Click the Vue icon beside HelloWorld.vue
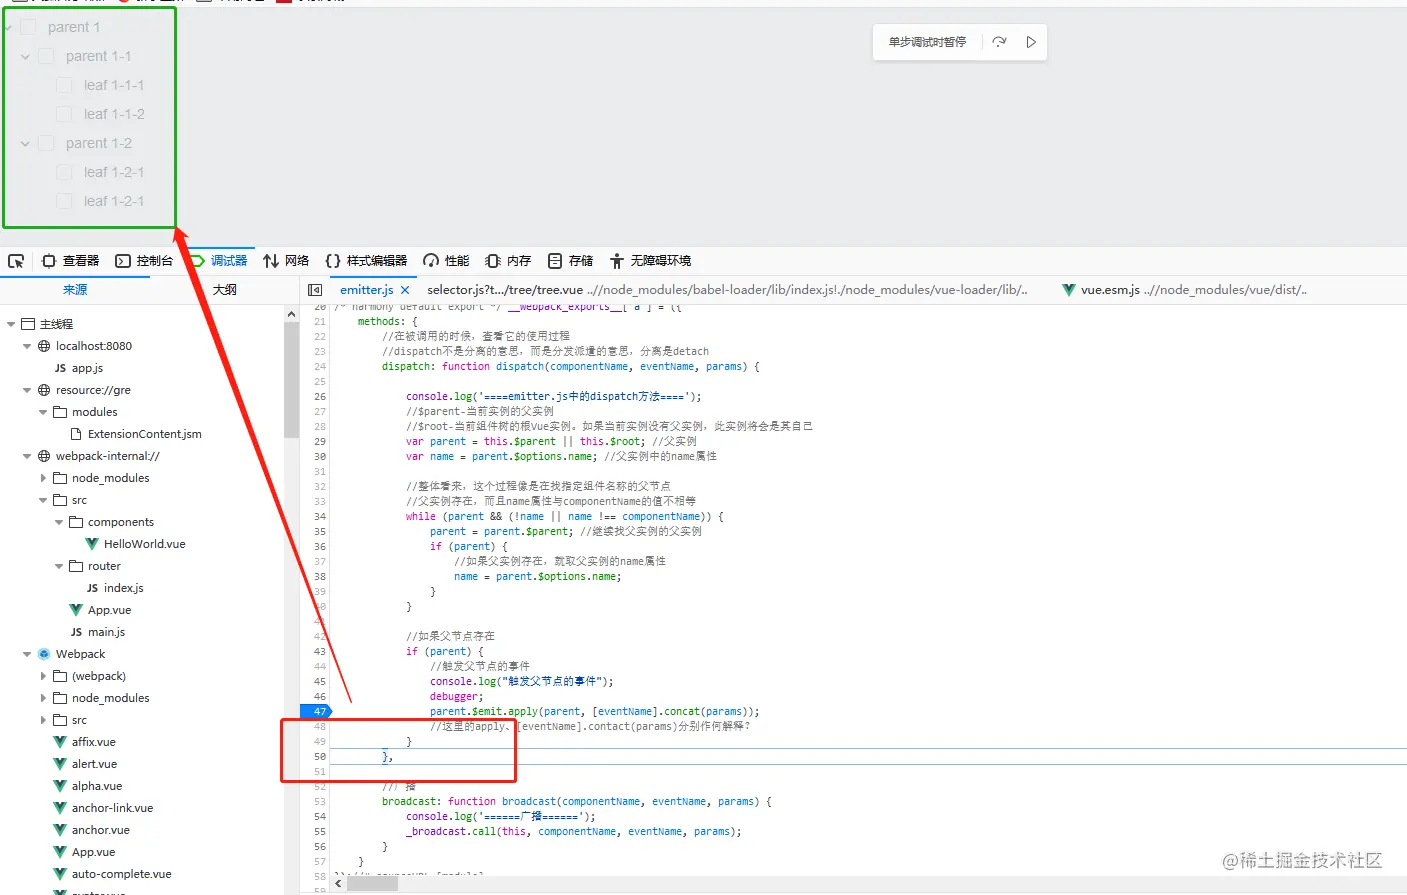Screen dimensions: 1407x895 point(92,544)
